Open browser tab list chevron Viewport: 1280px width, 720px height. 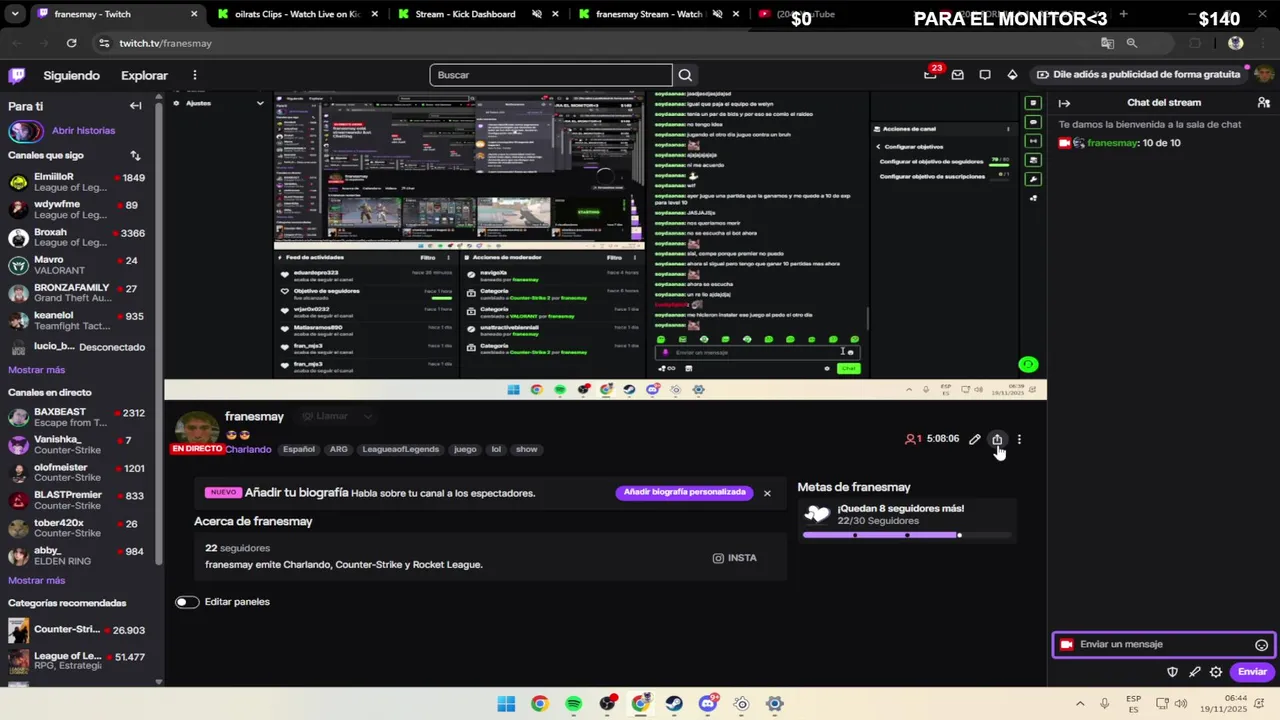(x=15, y=14)
